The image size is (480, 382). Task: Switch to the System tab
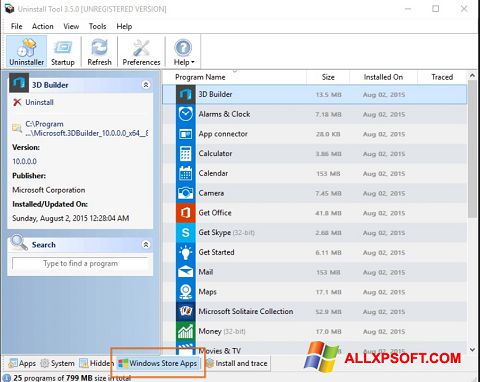[57, 363]
